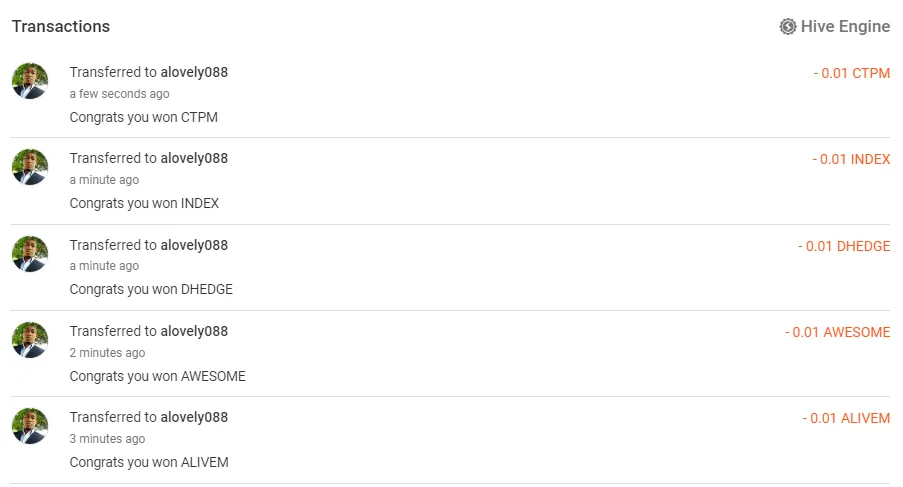The height and width of the screenshot is (487, 903).
Task: Click the -0.01 DHEDGE amount
Action: tap(844, 246)
